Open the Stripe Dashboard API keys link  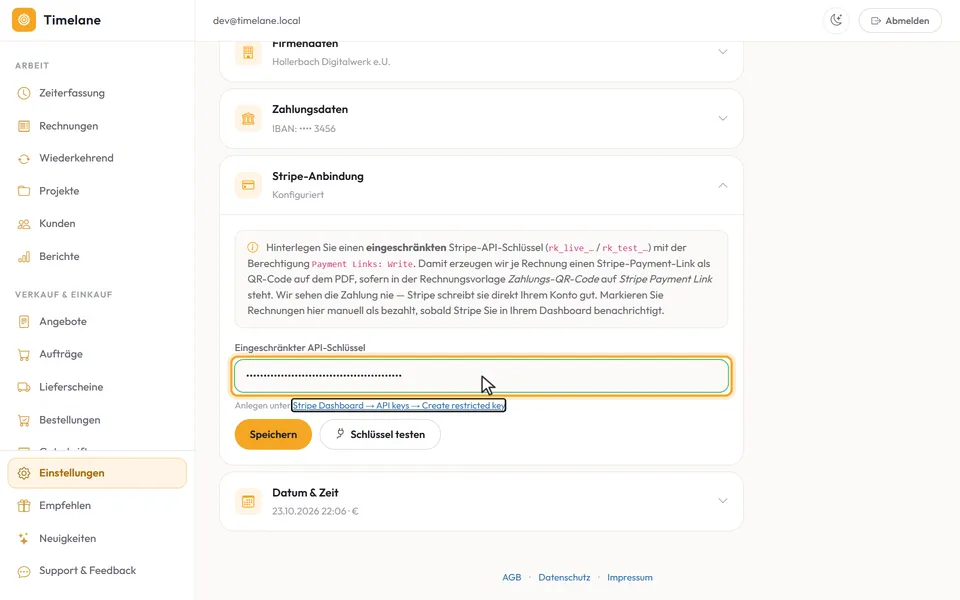(x=399, y=405)
